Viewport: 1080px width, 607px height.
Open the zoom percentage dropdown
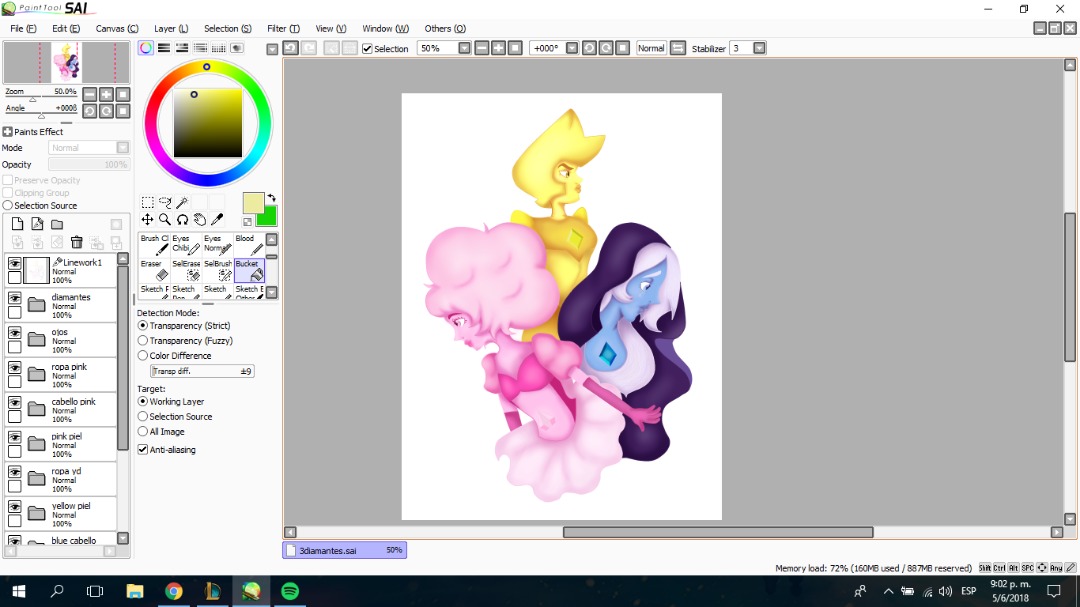464,48
